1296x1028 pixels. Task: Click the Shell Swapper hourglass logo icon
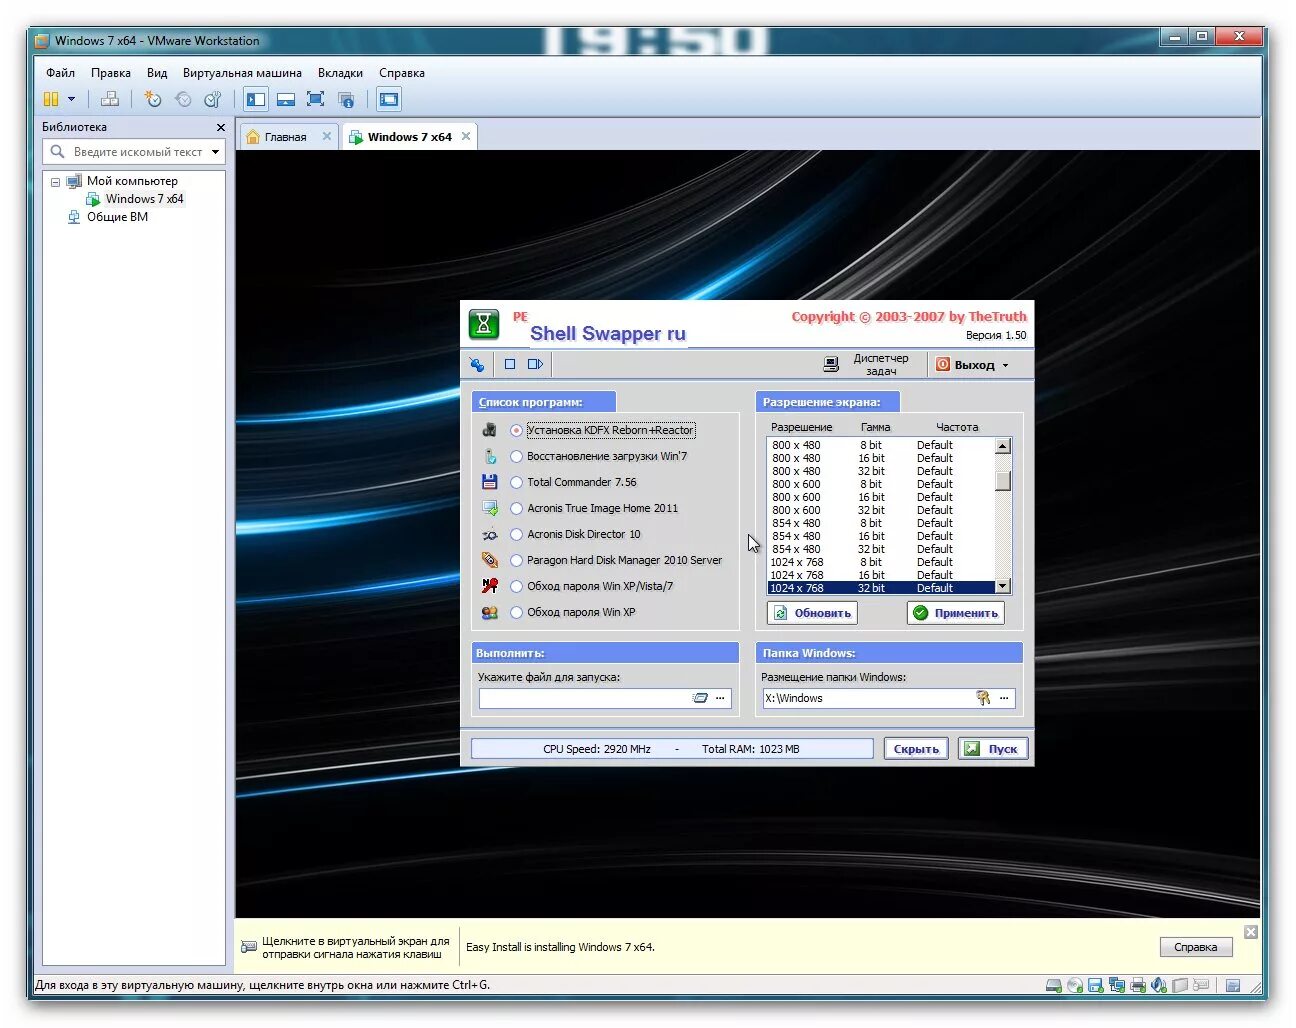click(x=484, y=324)
